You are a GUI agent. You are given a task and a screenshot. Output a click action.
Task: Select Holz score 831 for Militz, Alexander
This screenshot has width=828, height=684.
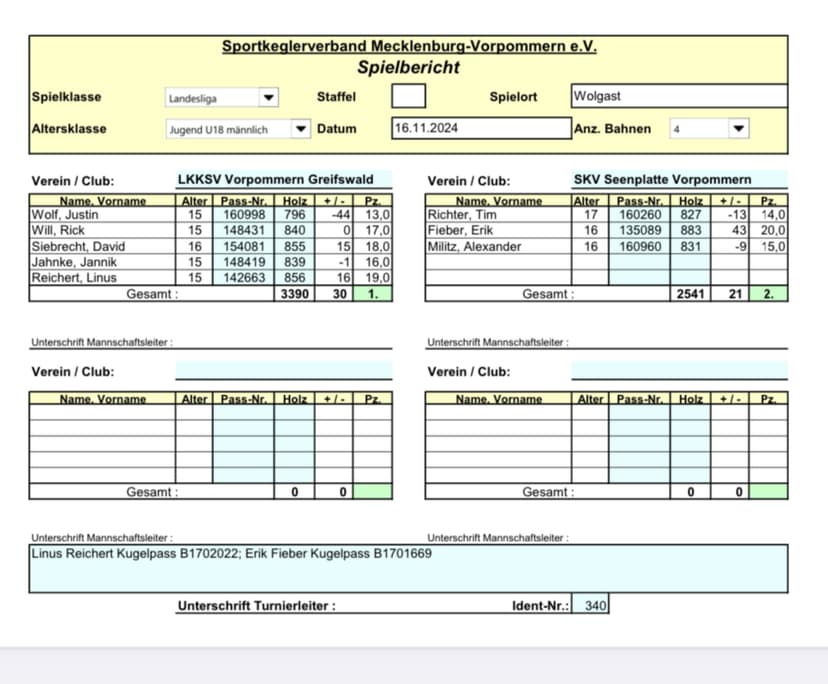(x=690, y=246)
